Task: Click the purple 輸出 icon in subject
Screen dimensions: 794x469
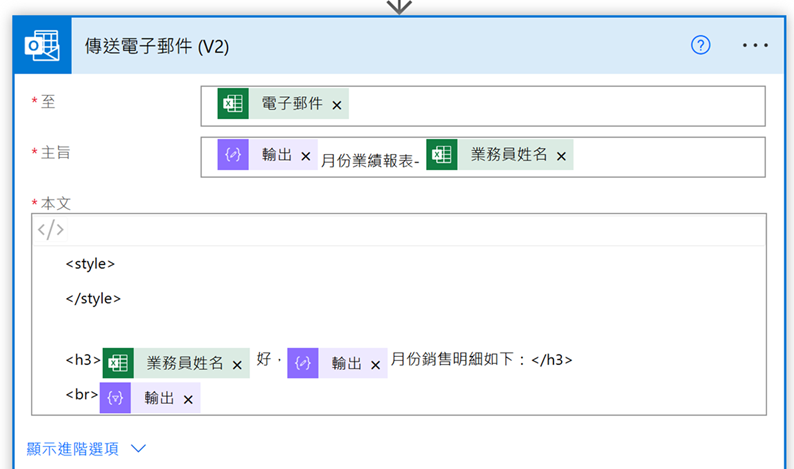Action: (x=233, y=155)
